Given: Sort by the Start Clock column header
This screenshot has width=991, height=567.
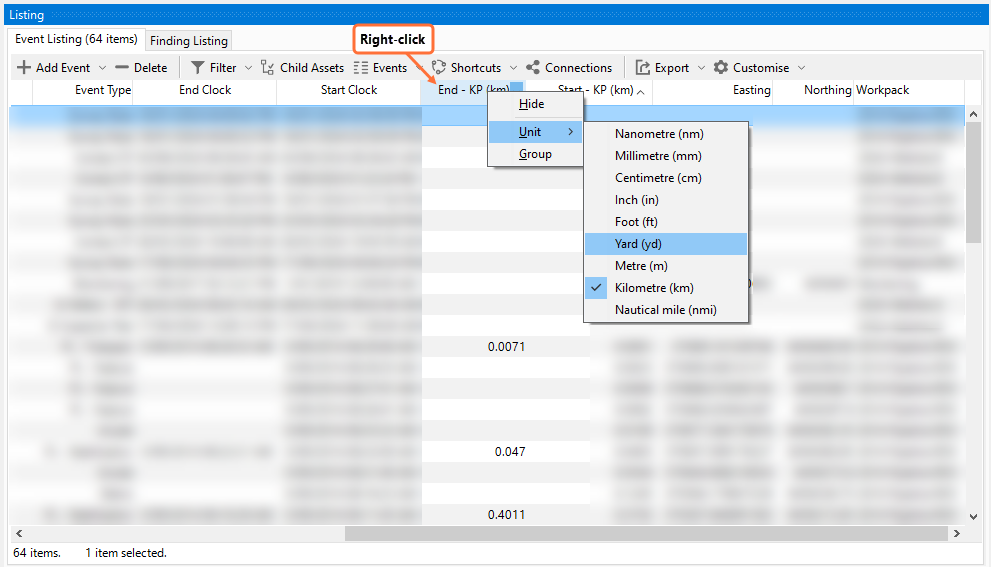Looking at the screenshot, I should point(349,90).
